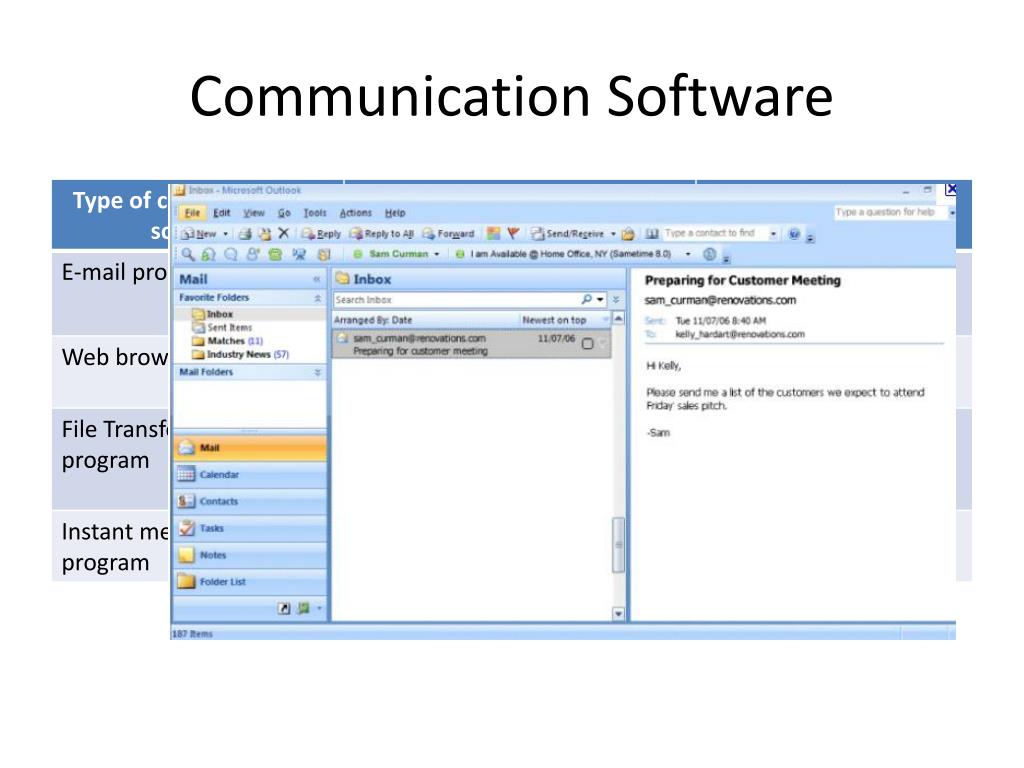Select the Mail navigation button
Viewport: 1024px width, 768px height.
(x=250, y=448)
